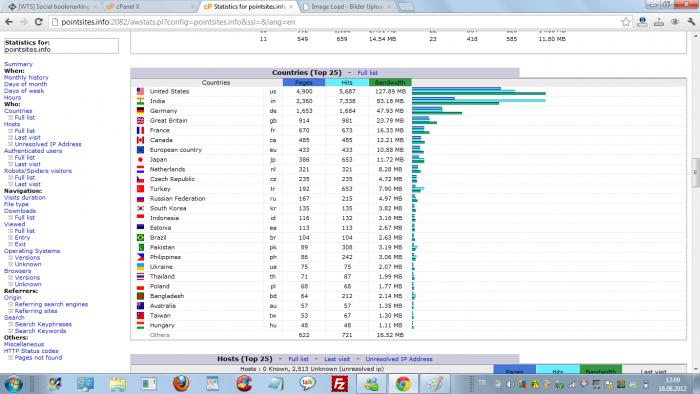Click the Germany flag icon

pos(140,111)
